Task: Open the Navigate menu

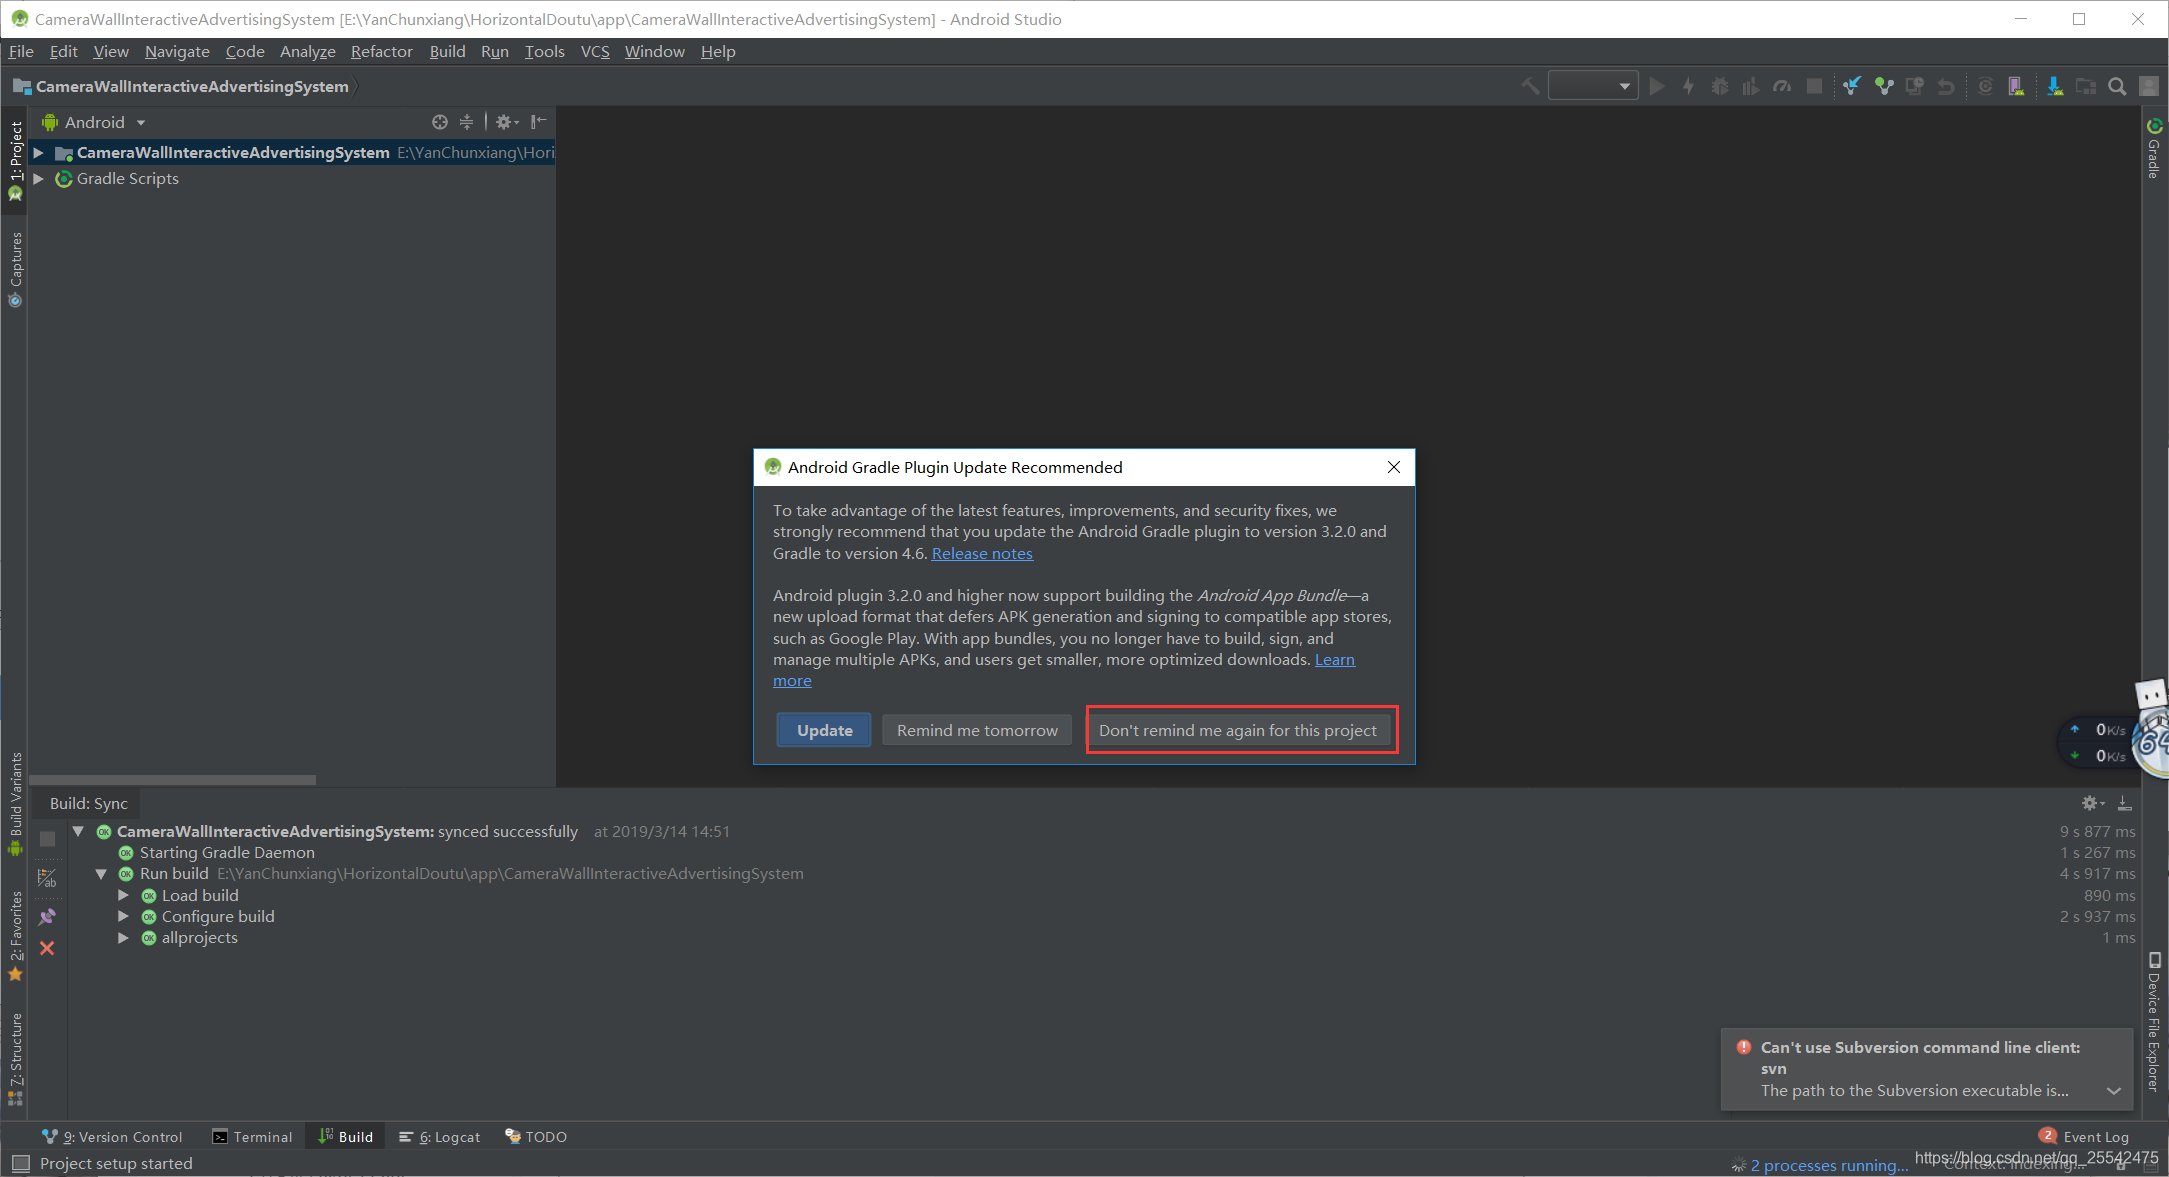Action: (177, 51)
